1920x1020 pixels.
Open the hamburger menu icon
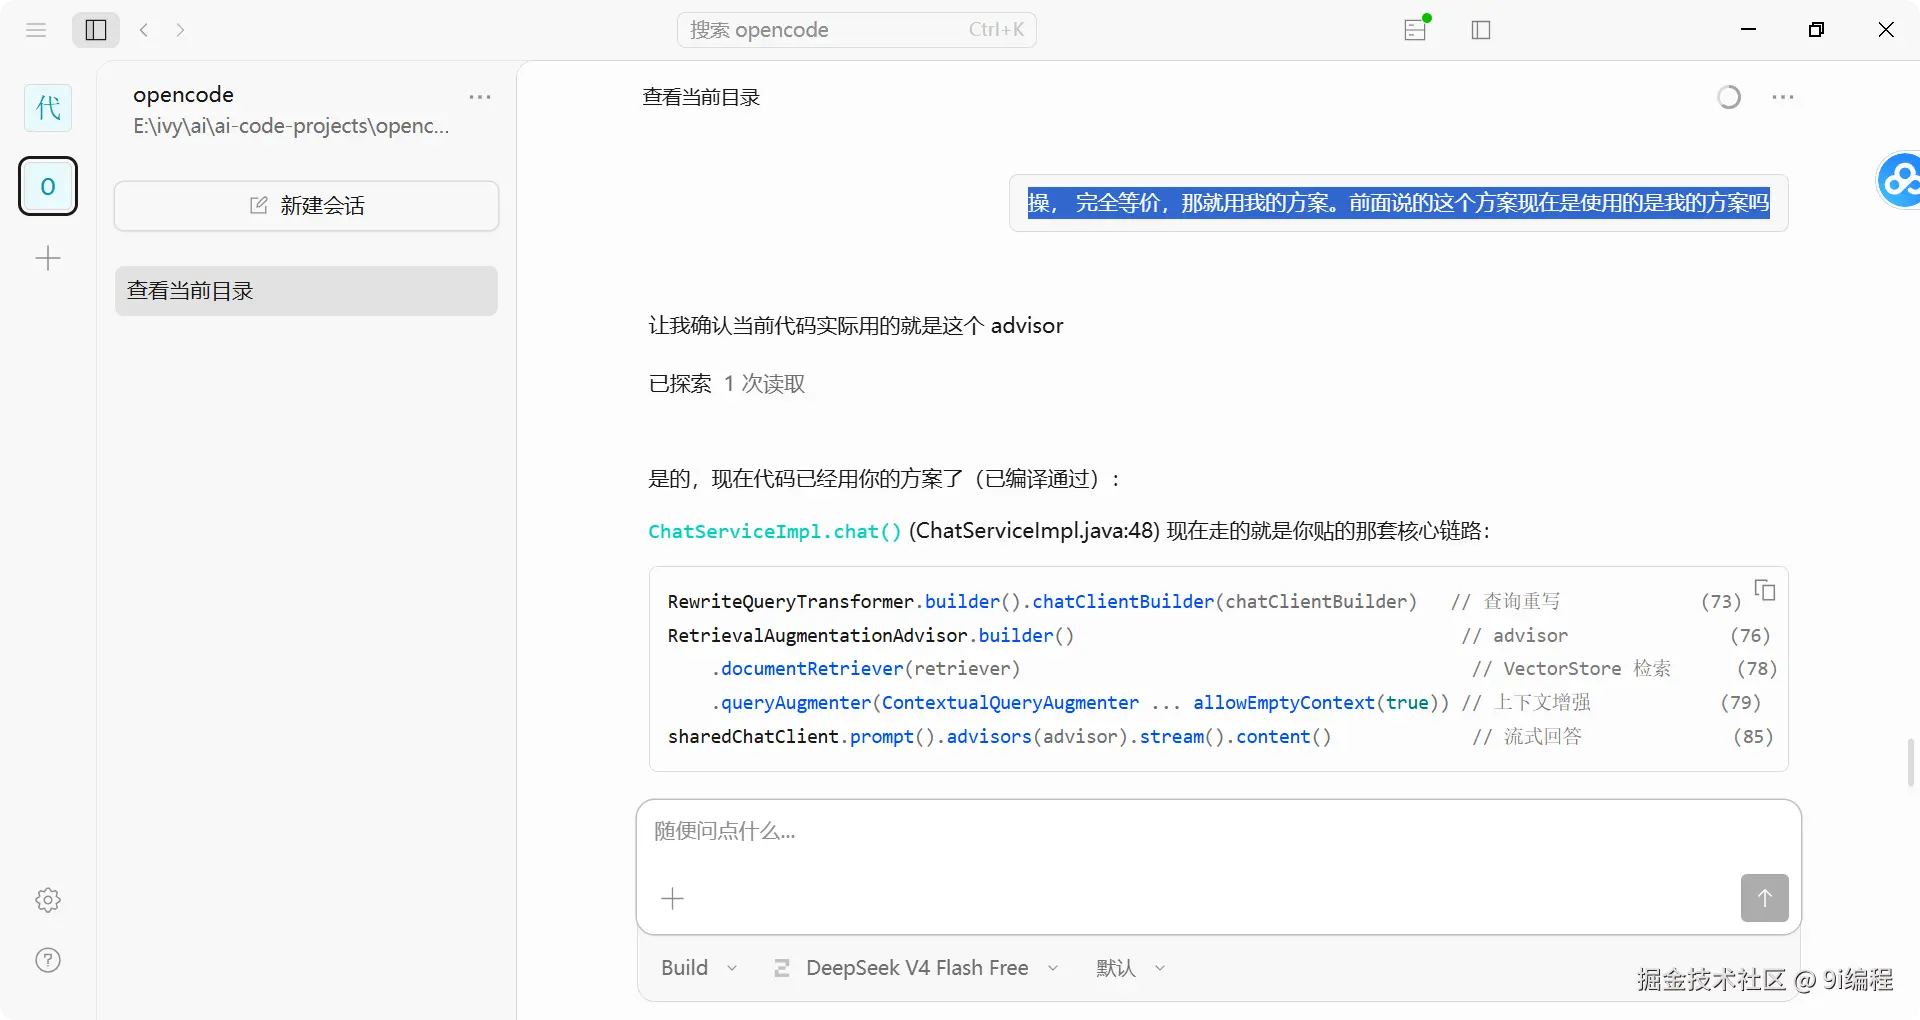point(36,30)
